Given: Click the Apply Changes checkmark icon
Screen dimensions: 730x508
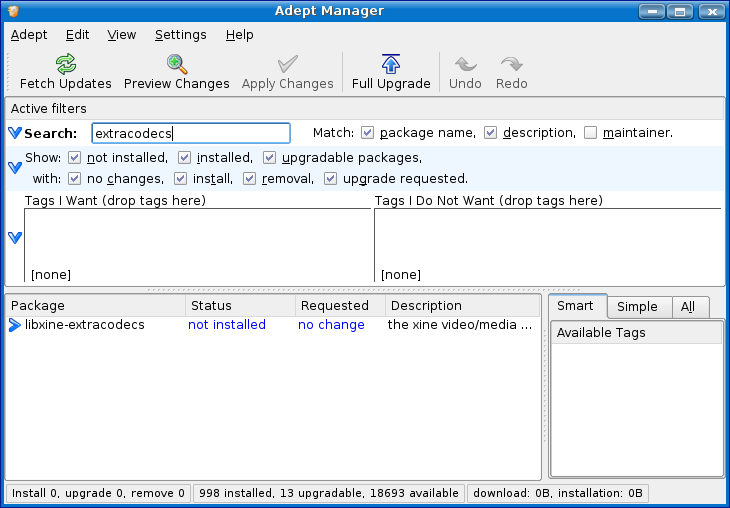Looking at the screenshot, I should pos(287,64).
